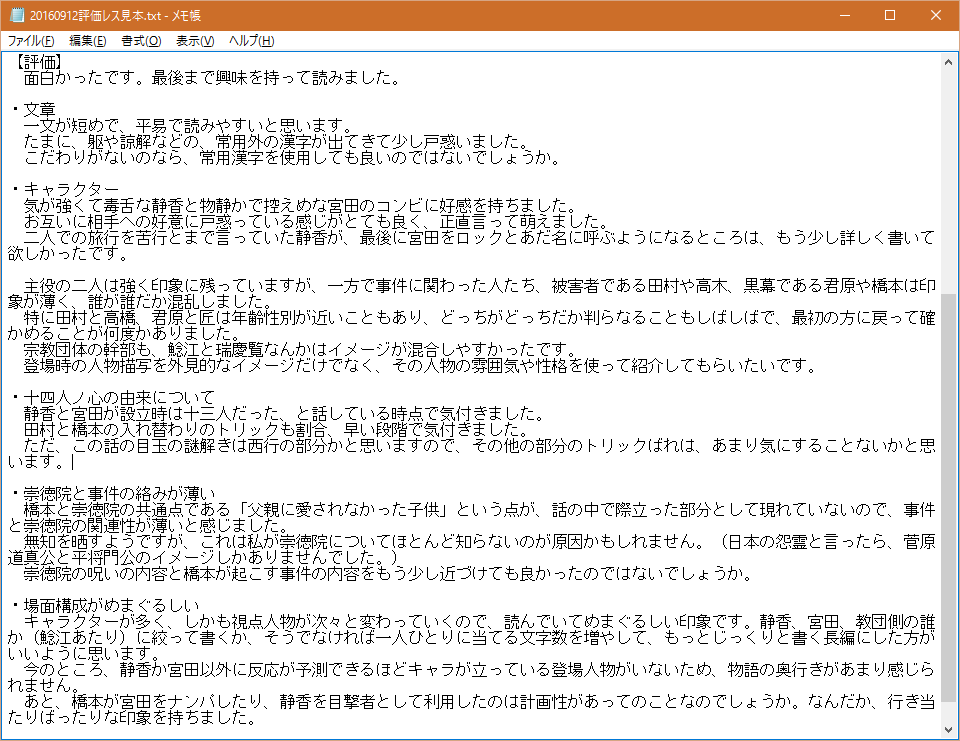Click line starting こだわりがないのなら

pos(293,158)
